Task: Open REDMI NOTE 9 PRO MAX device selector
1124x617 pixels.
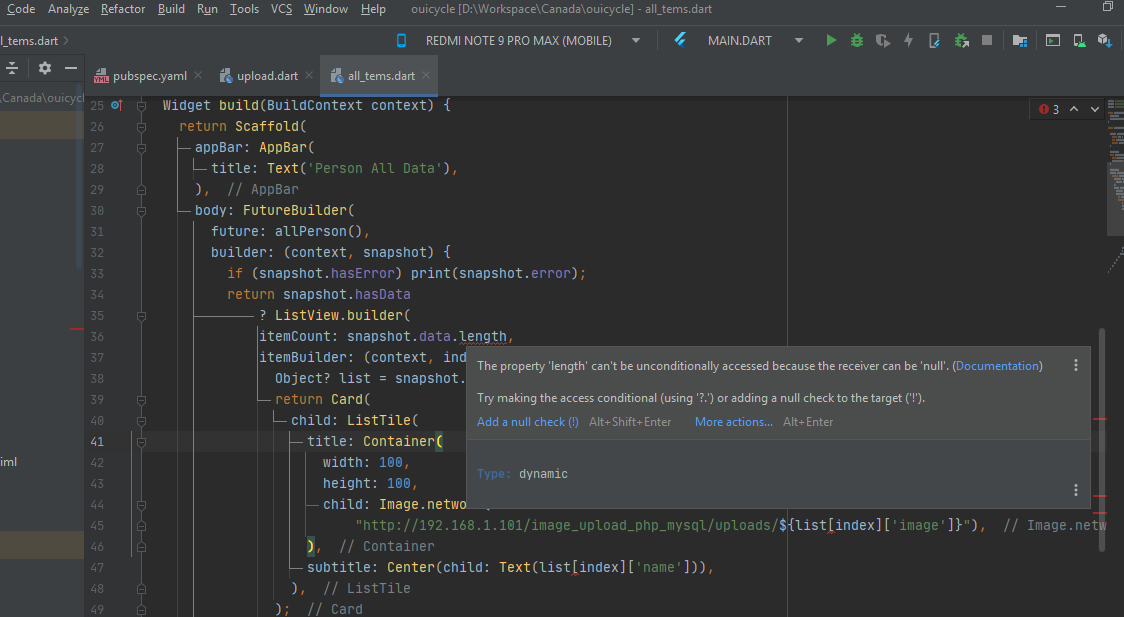Action: [x=519, y=41]
